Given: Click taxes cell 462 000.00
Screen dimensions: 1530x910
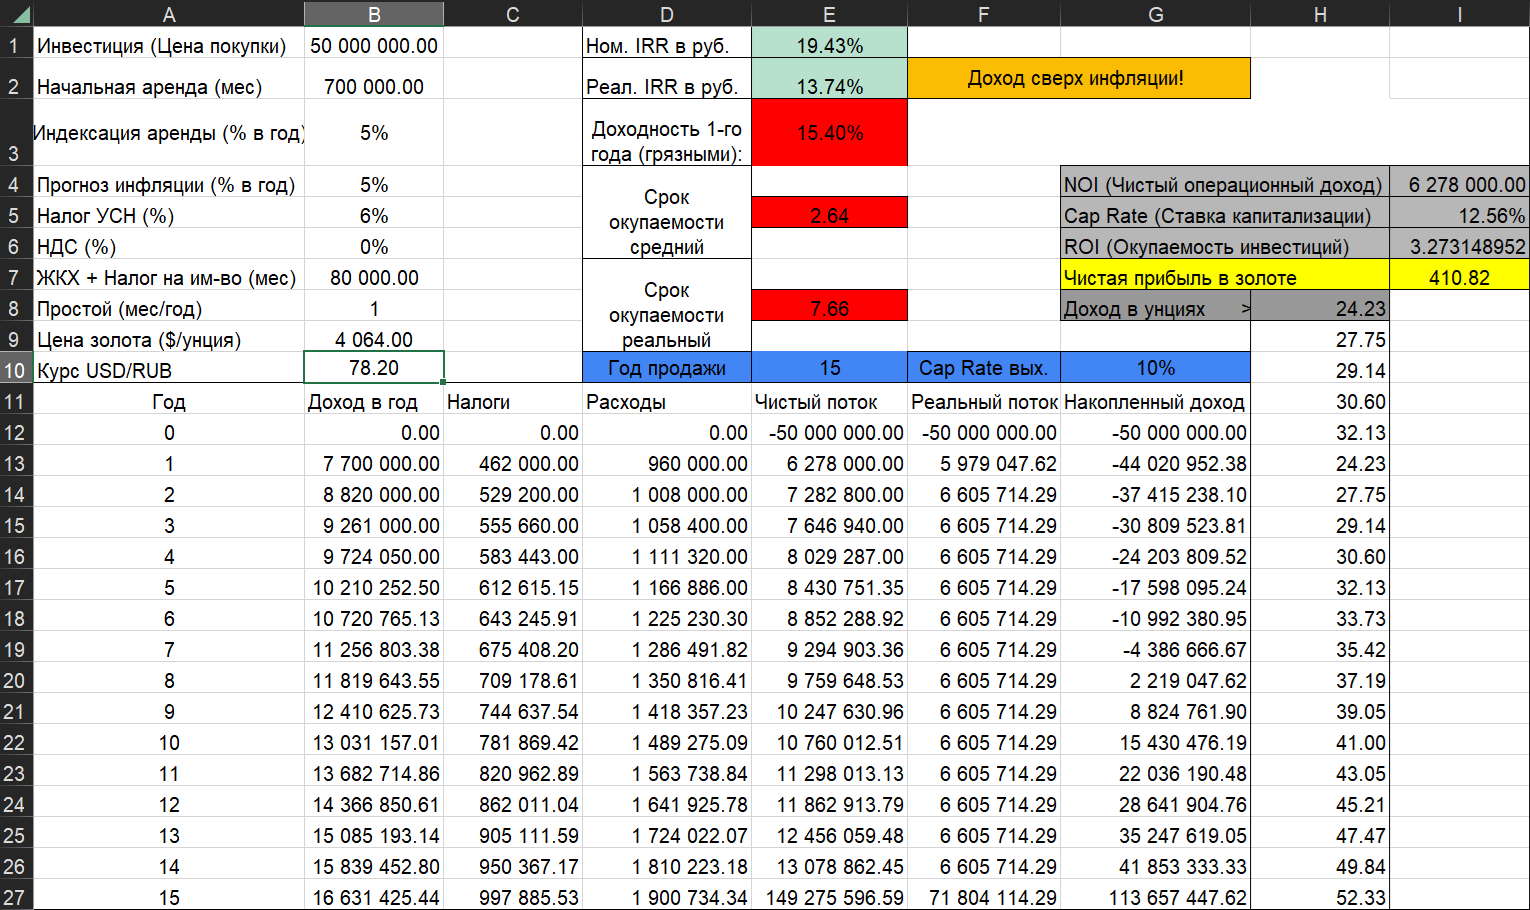Looking at the screenshot, I should click(x=512, y=463).
